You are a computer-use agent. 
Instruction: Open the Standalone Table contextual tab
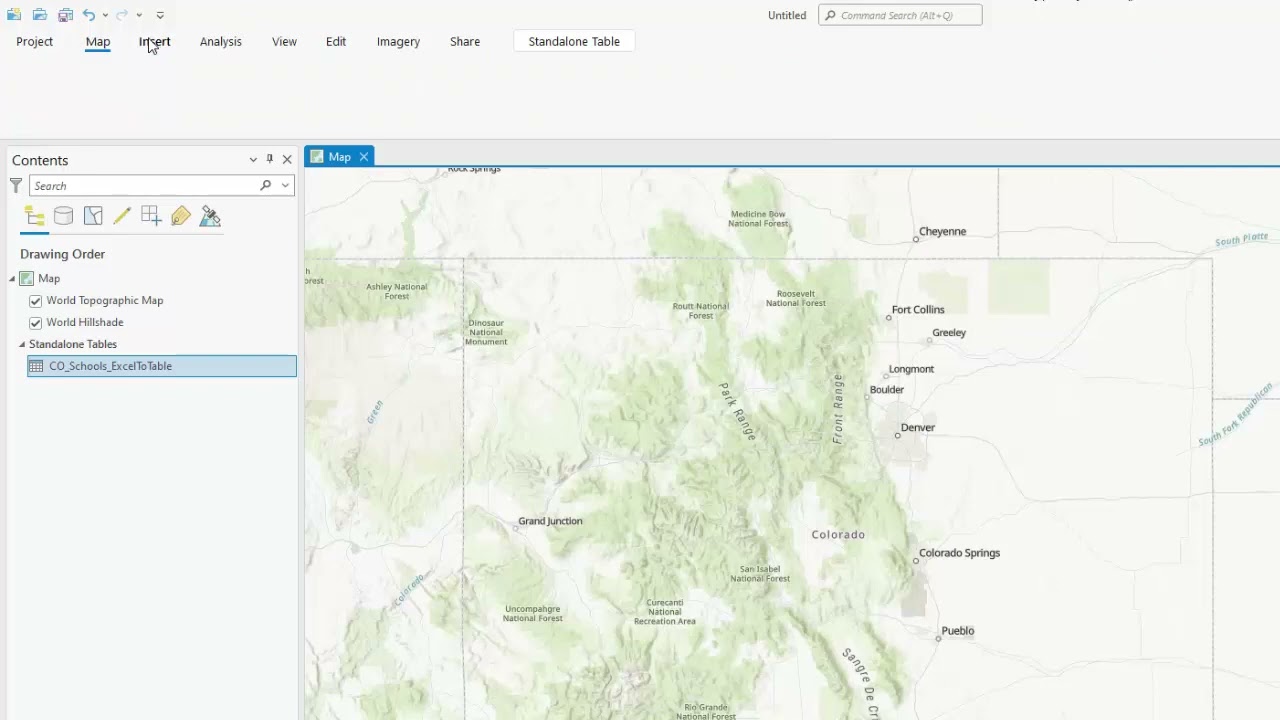click(574, 41)
